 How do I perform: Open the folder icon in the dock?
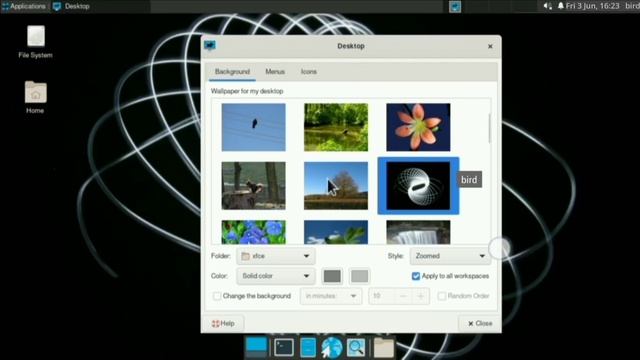click(384, 347)
